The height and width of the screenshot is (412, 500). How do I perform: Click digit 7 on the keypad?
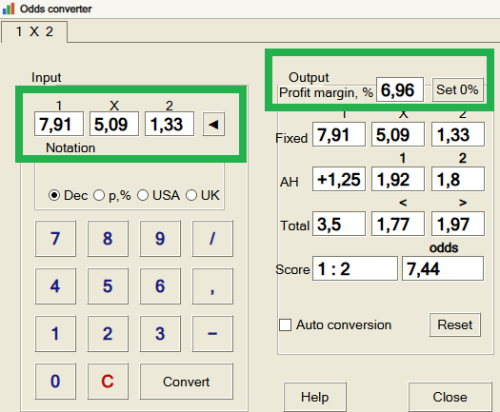point(55,238)
